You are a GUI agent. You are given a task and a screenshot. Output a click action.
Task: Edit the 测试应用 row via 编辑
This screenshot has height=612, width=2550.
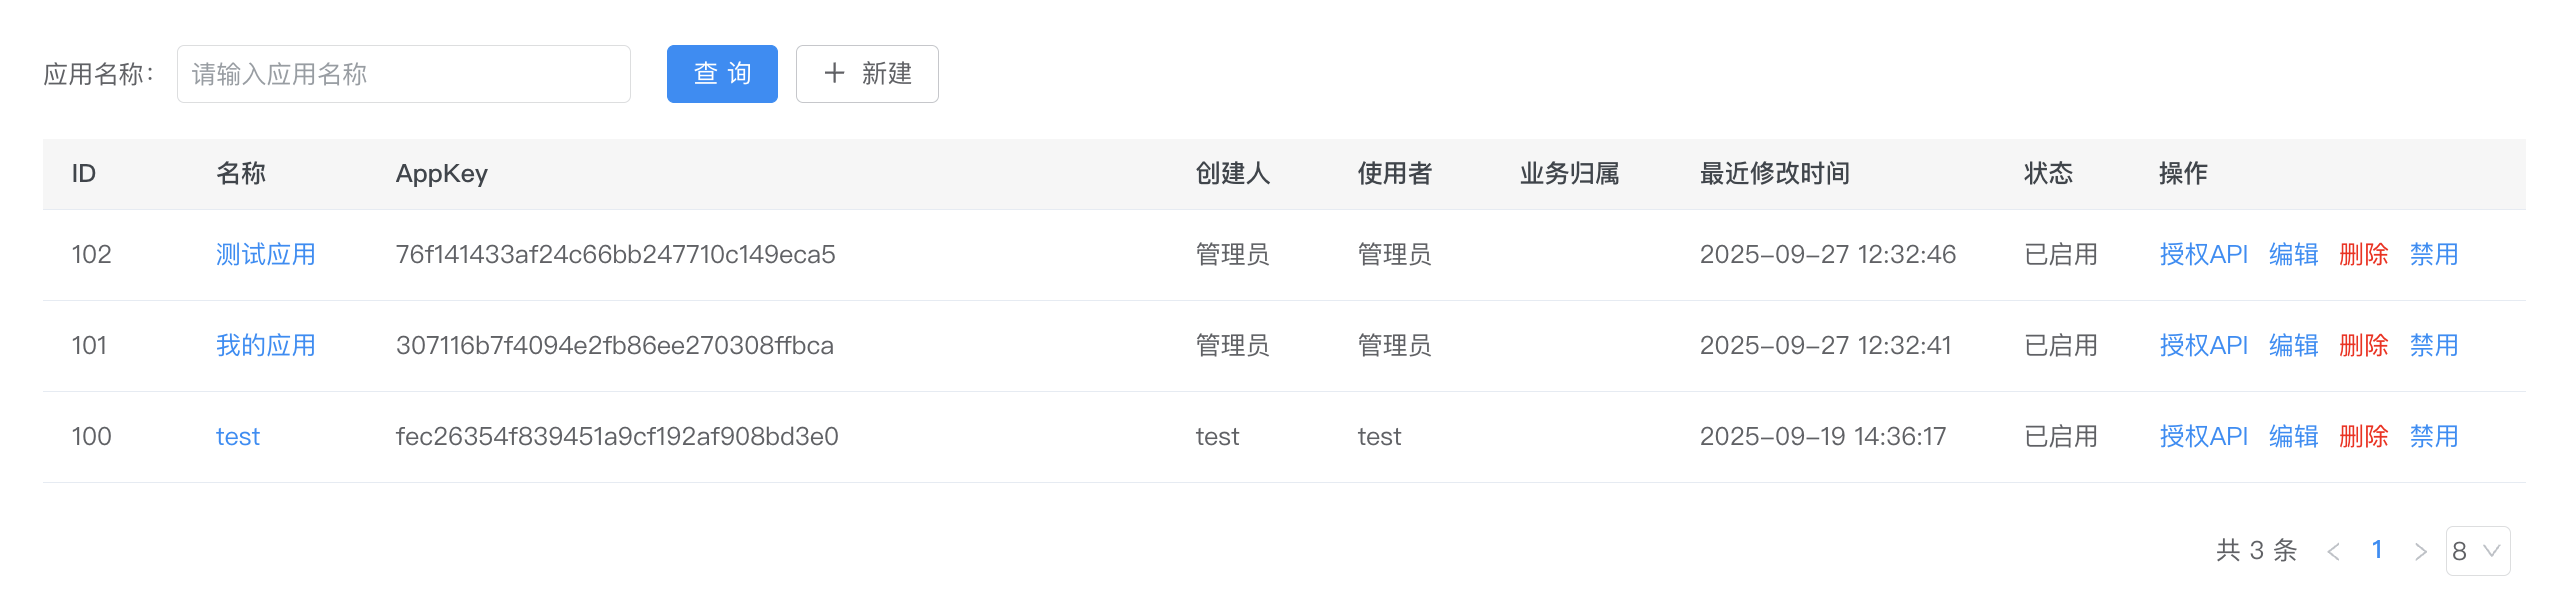pos(2293,255)
